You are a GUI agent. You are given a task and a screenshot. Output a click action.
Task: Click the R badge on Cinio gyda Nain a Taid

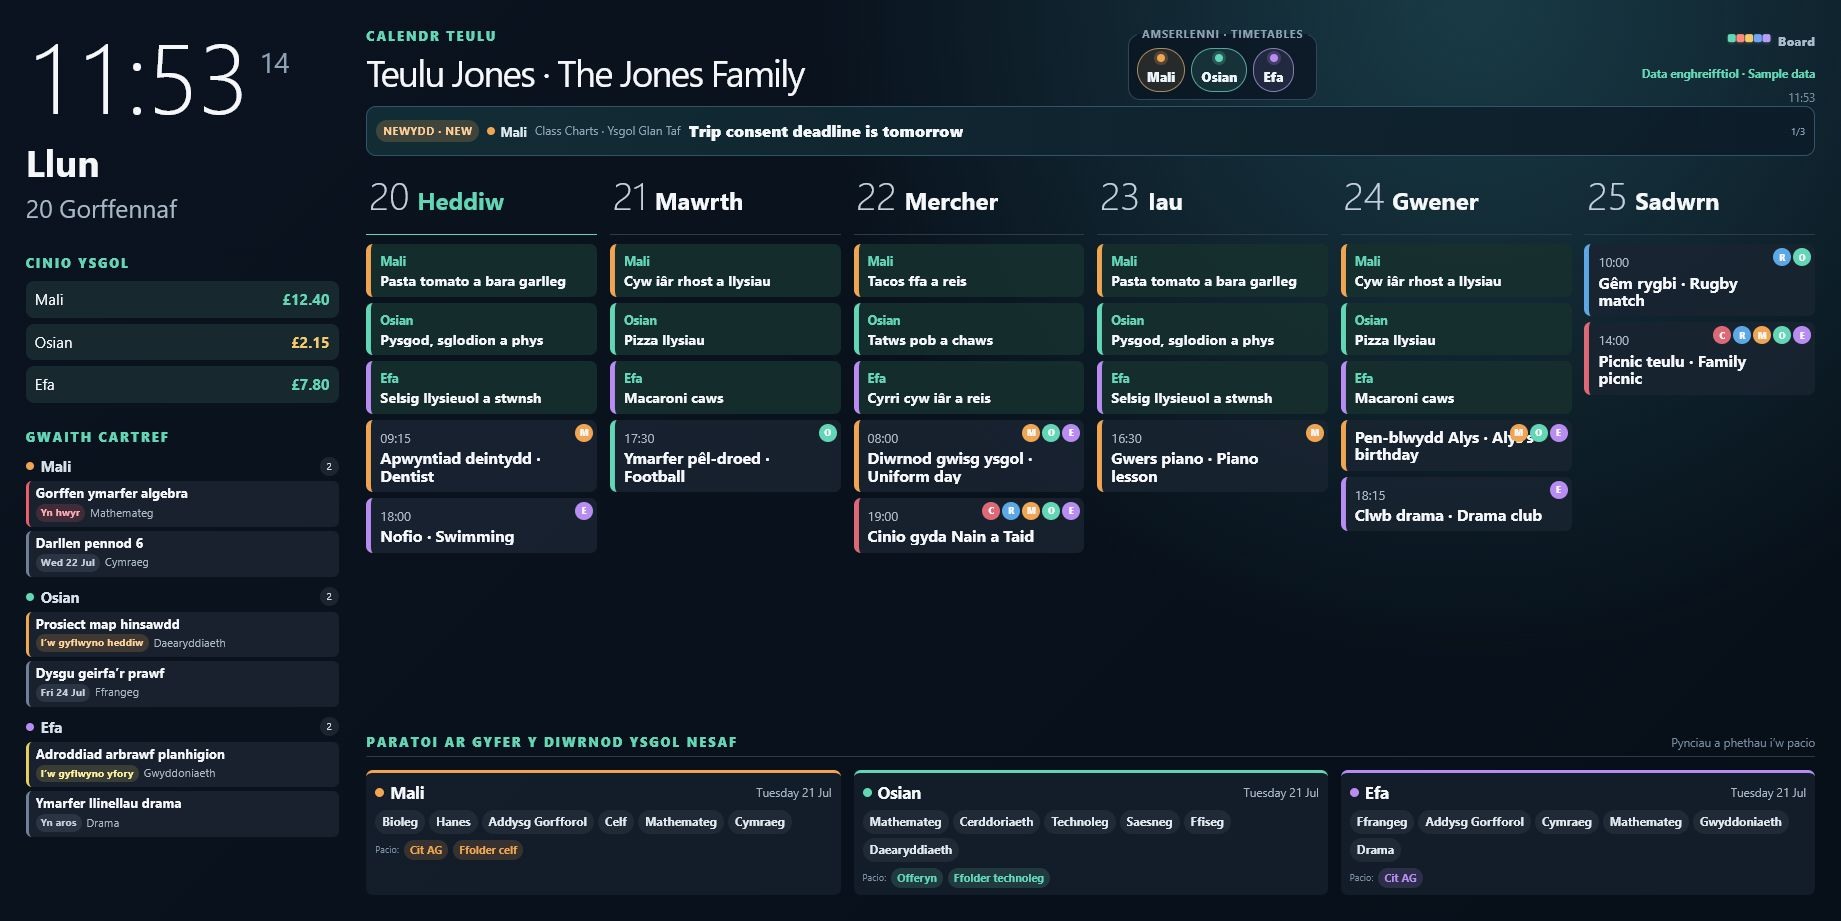click(1011, 511)
